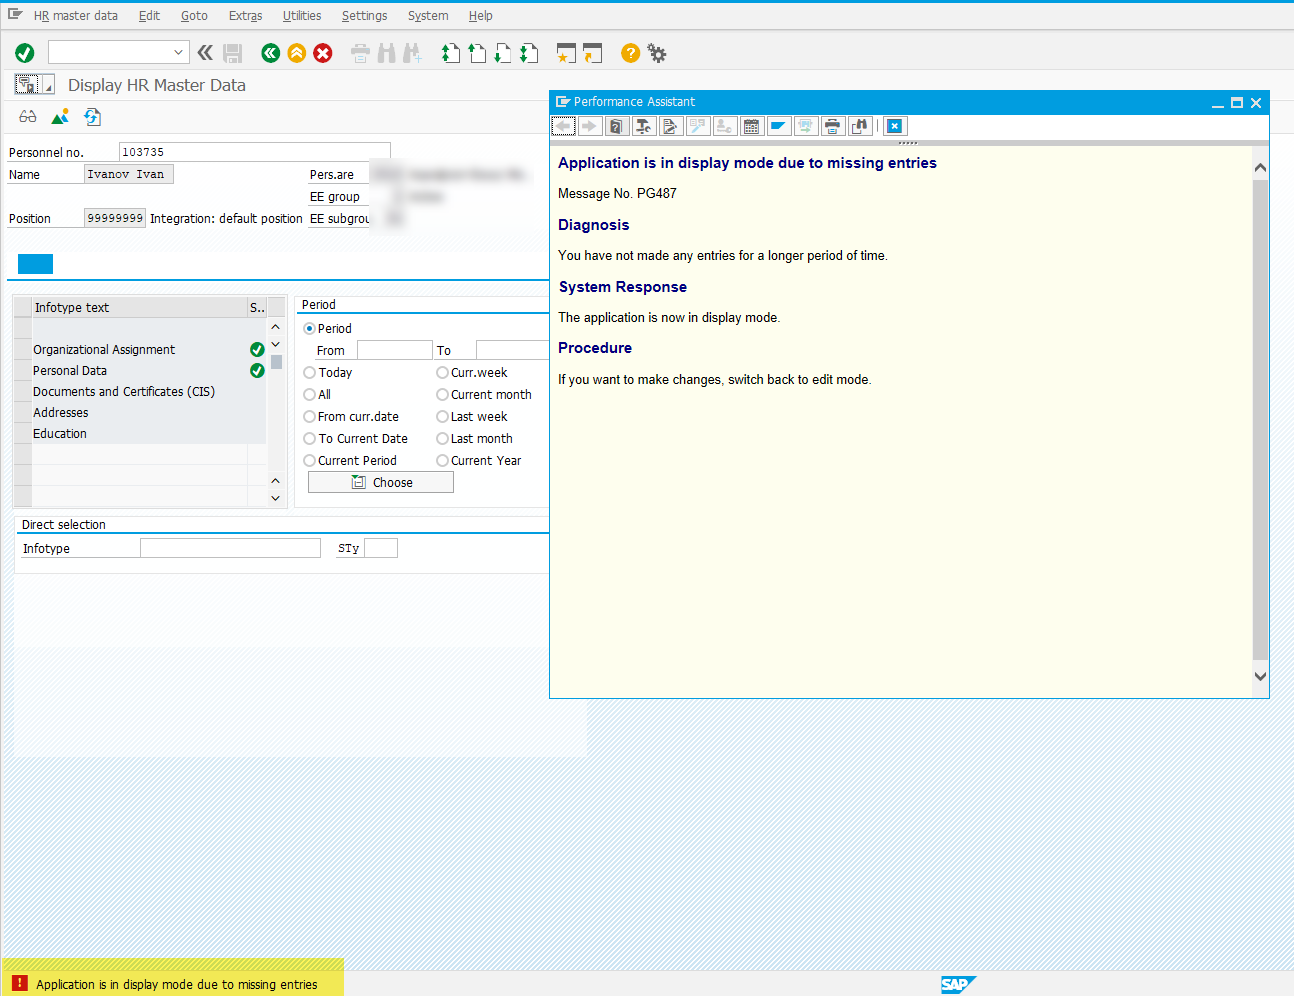Click the blue tab button above infotype list
1294x996 pixels.
click(x=35, y=264)
